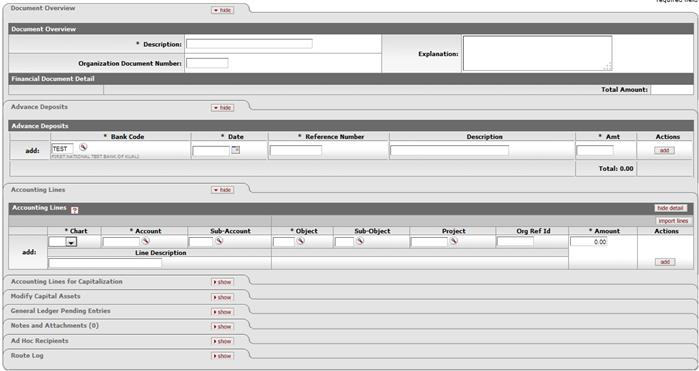
Task: Click the Total: 0.00 text
Action: pyautogui.click(x=616, y=169)
